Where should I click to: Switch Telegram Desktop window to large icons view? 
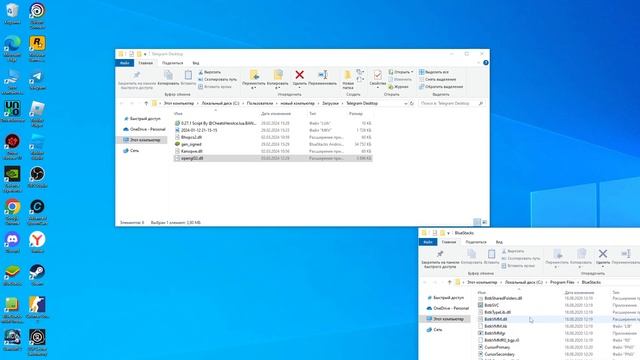(484, 222)
